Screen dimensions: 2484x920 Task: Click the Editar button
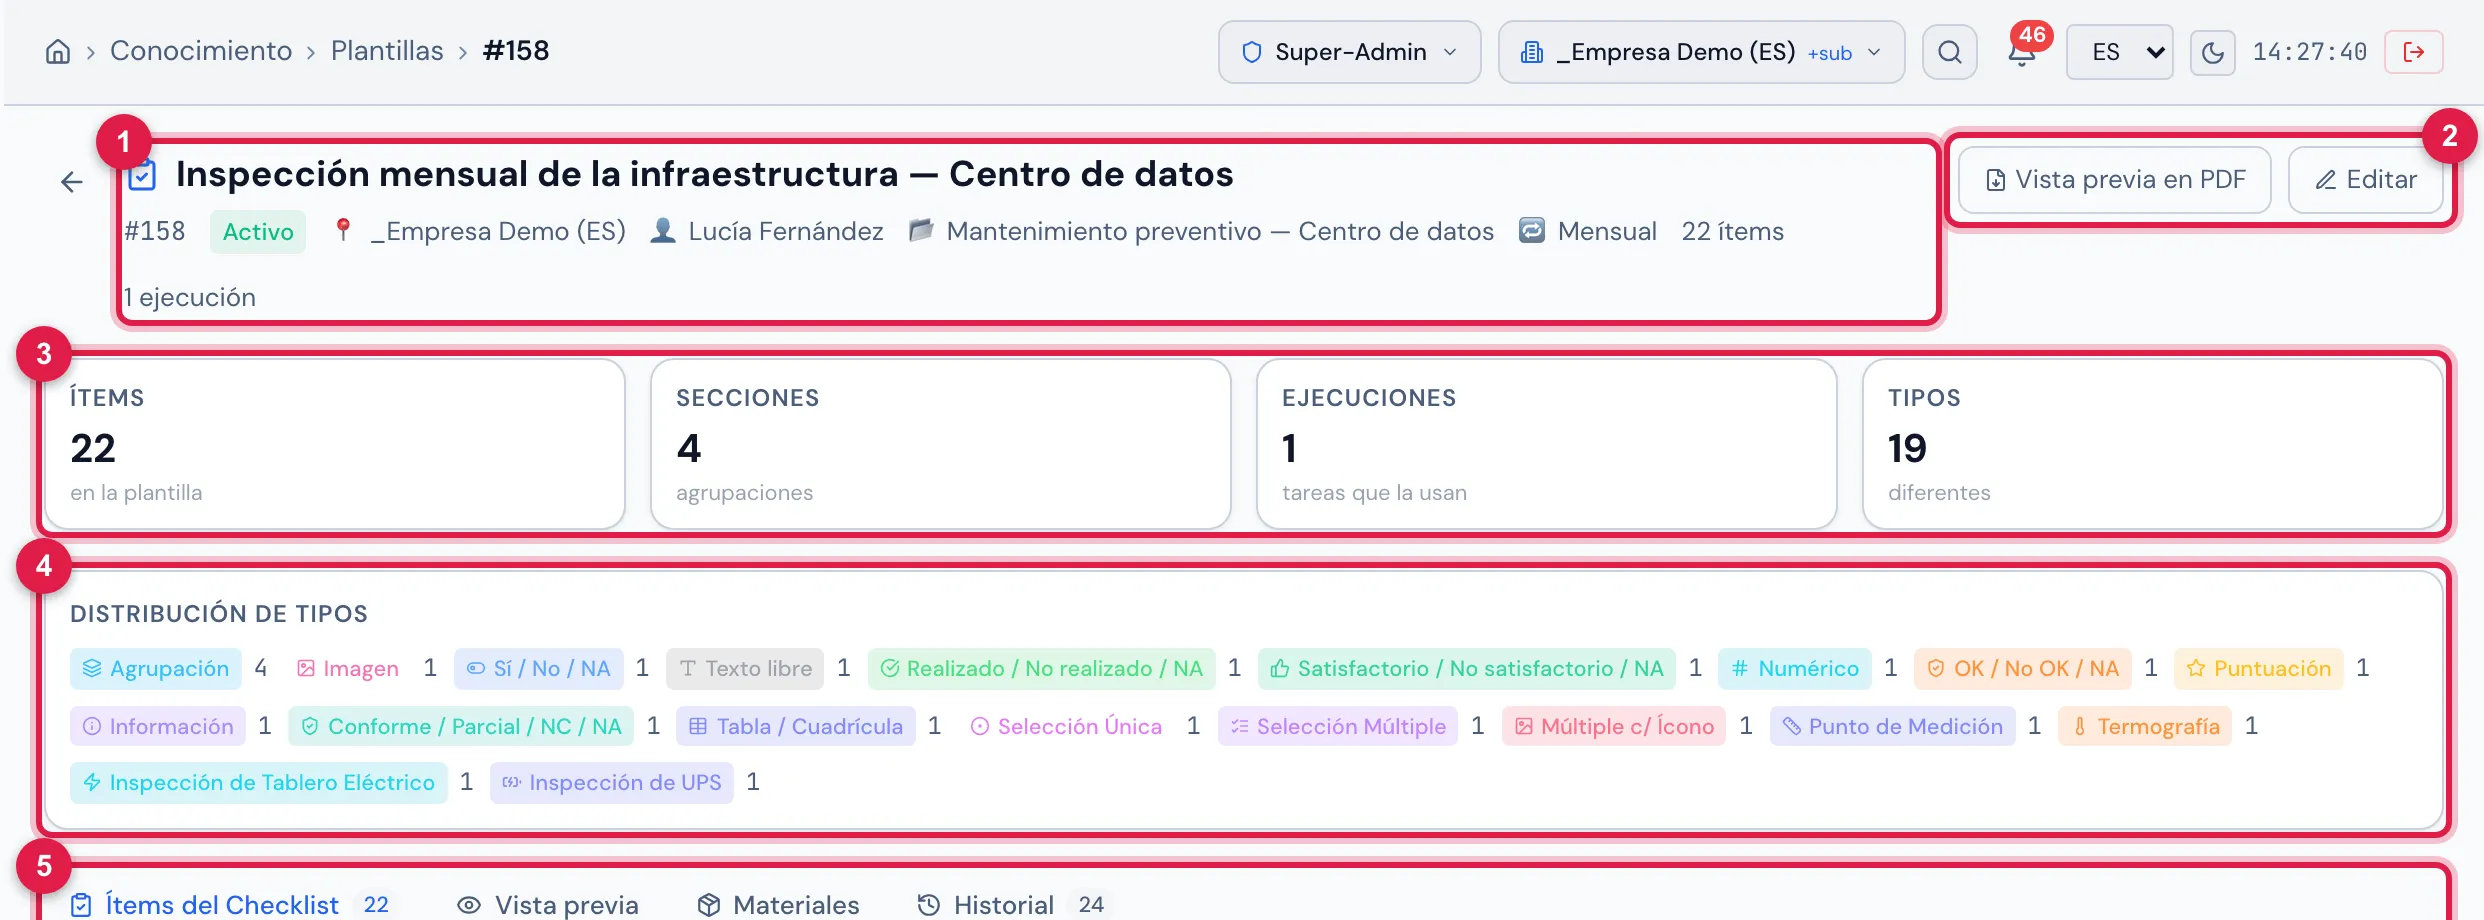pos(2366,180)
